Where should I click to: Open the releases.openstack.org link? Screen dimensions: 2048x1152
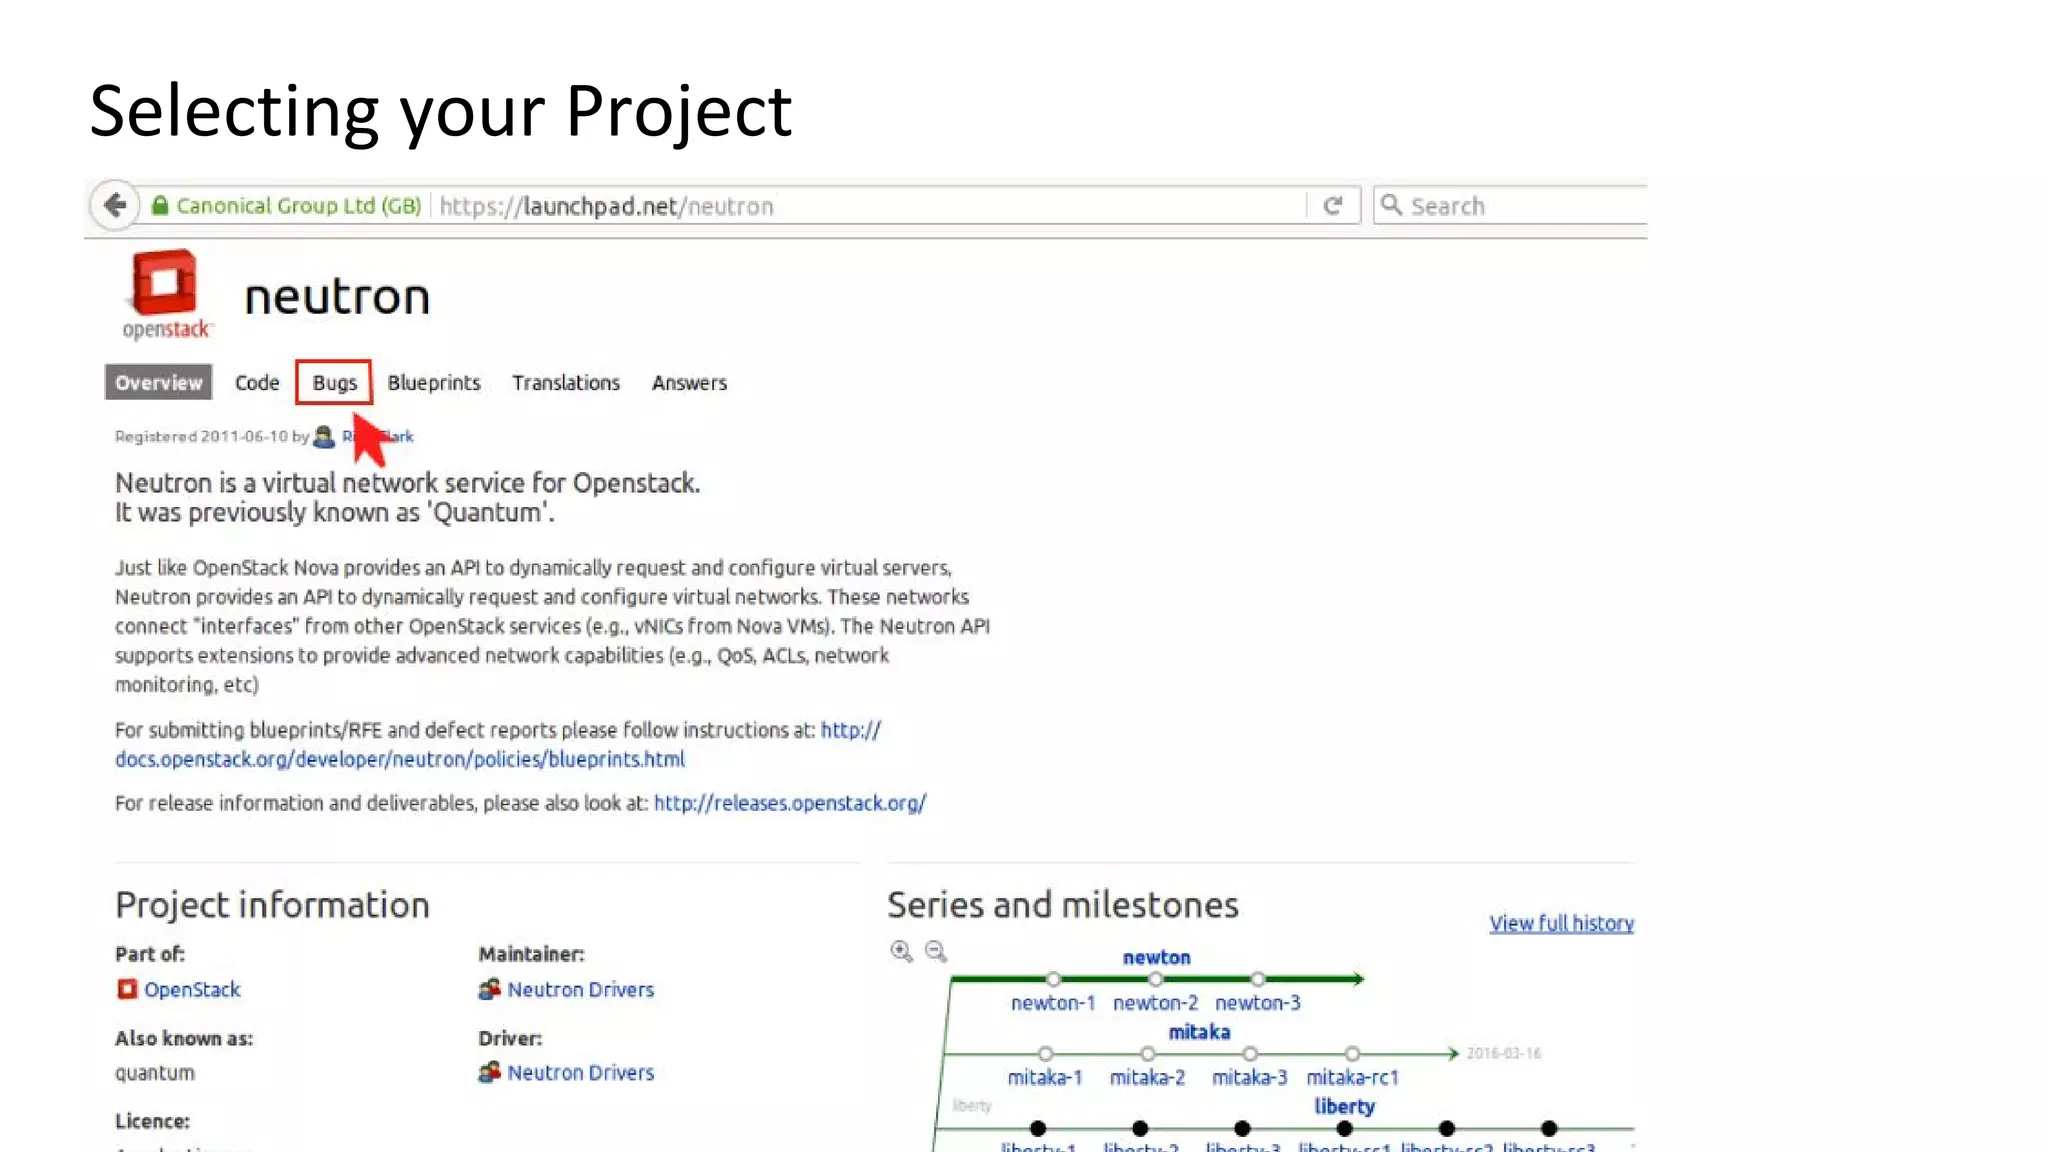790,803
